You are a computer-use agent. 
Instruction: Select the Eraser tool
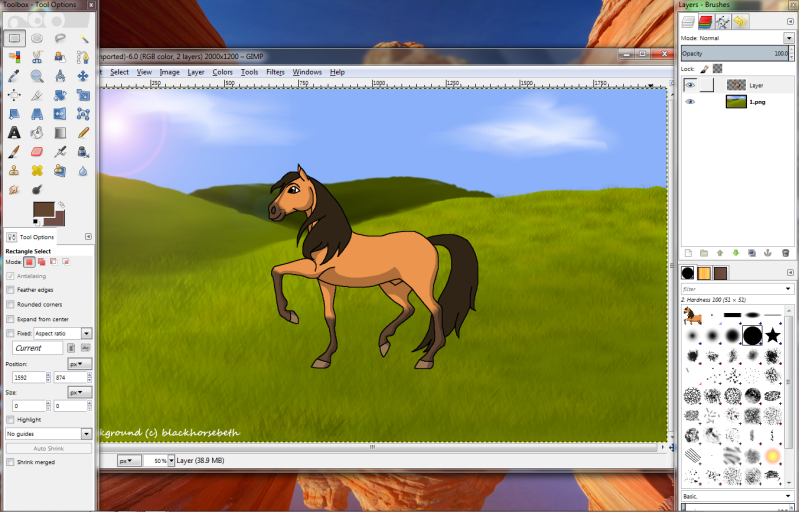(x=37, y=151)
